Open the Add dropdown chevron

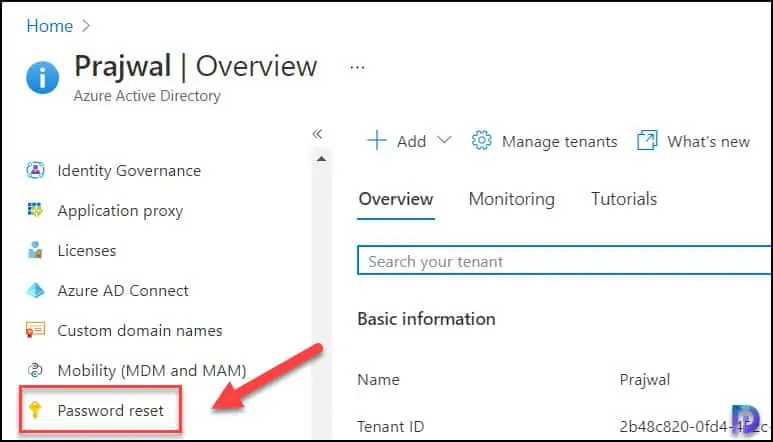pos(444,140)
